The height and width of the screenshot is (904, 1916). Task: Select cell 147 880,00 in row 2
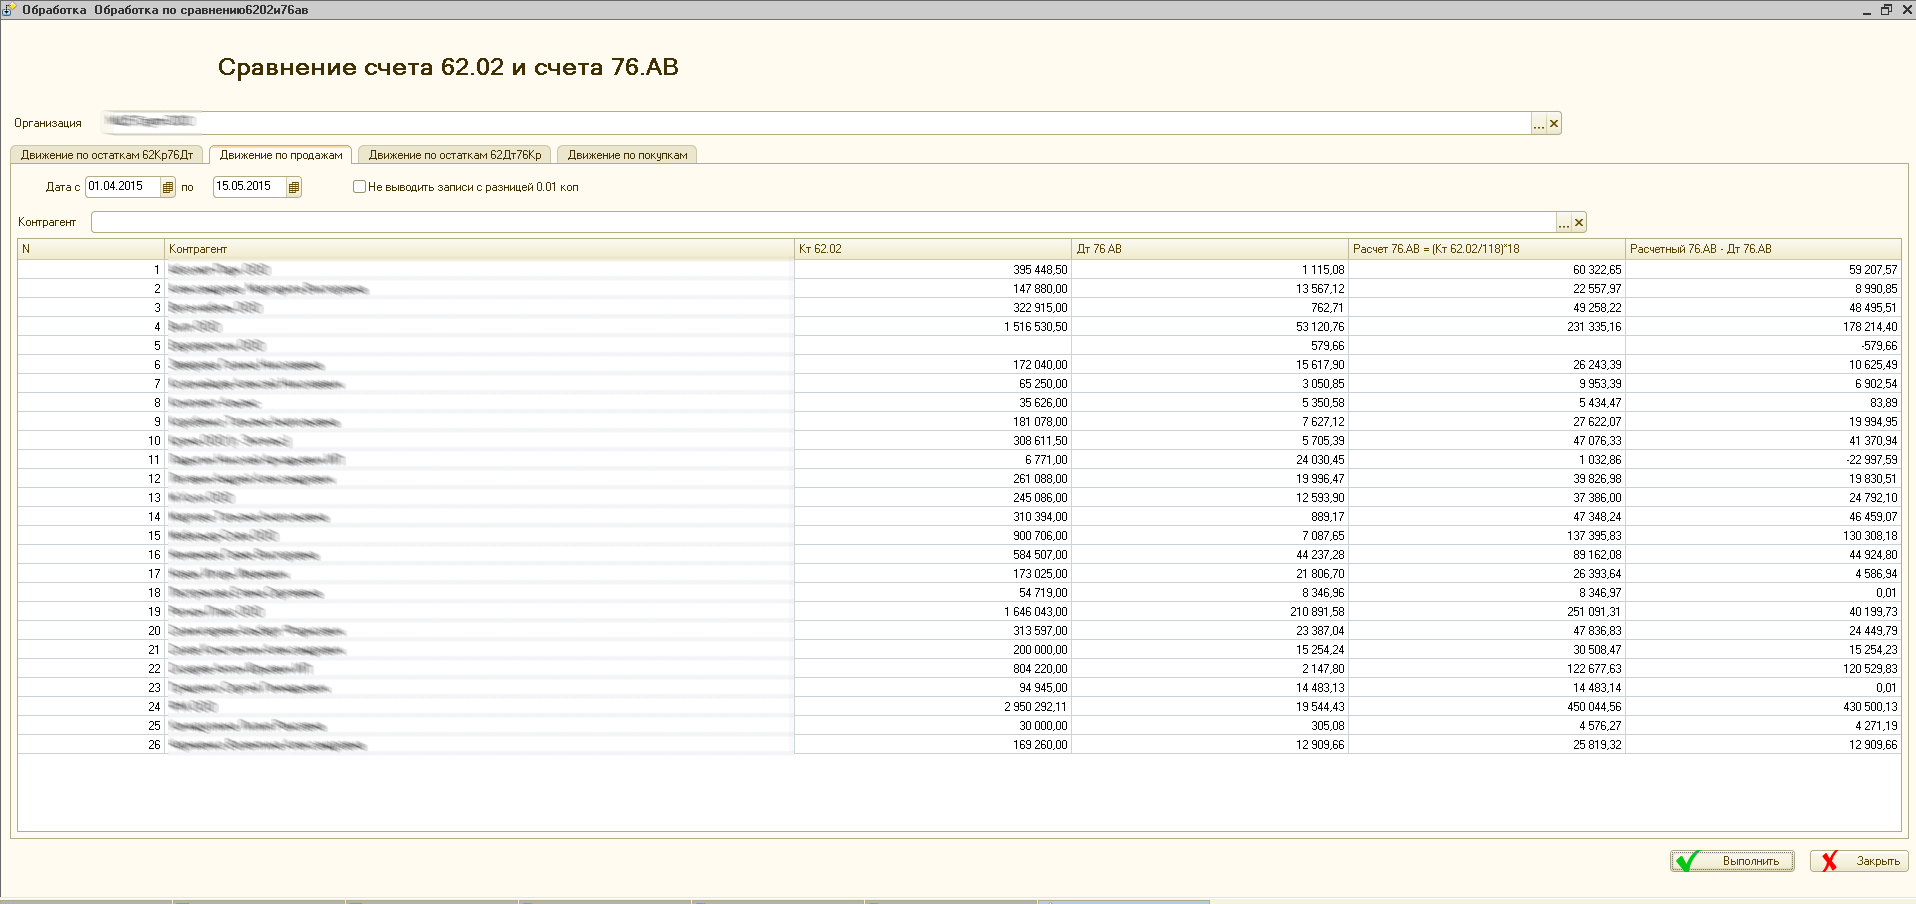pos(933,289)
